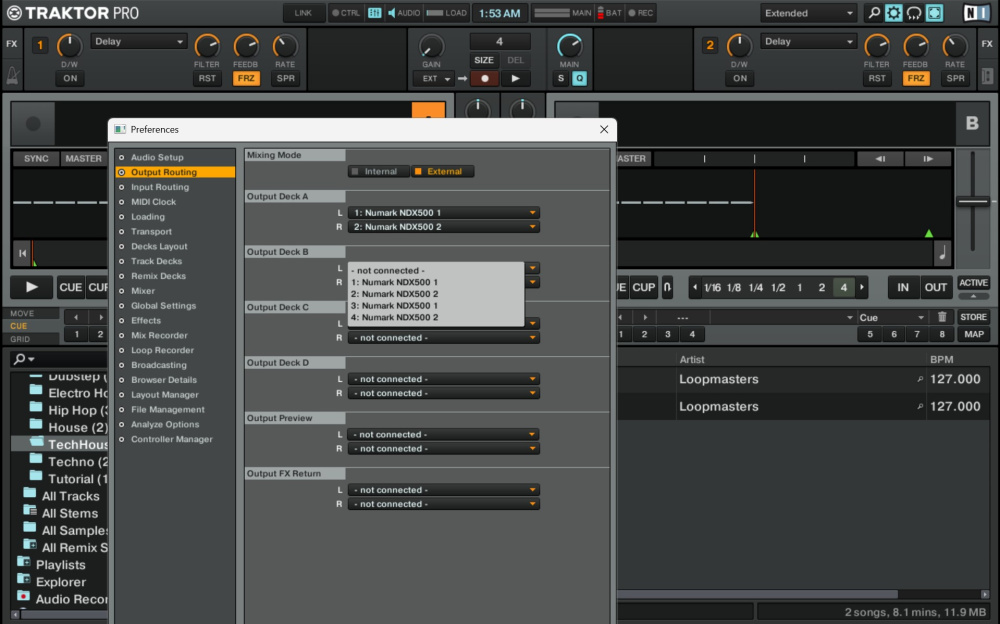Open Controller Manager preferences page
Image resolution: width=1000 pixels, height=624 pixels.
coord(172,439)
